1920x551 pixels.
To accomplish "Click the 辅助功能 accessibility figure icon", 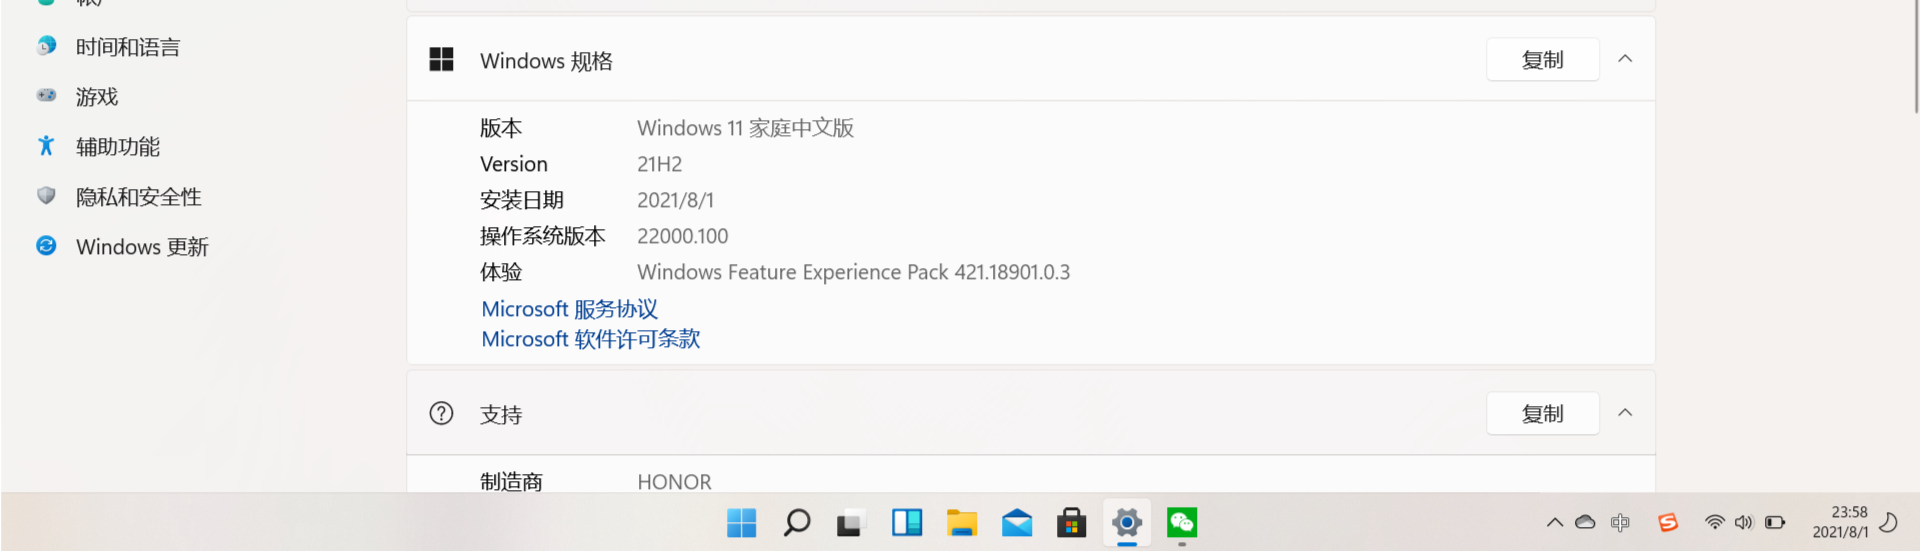I will [x=46, y=146].
